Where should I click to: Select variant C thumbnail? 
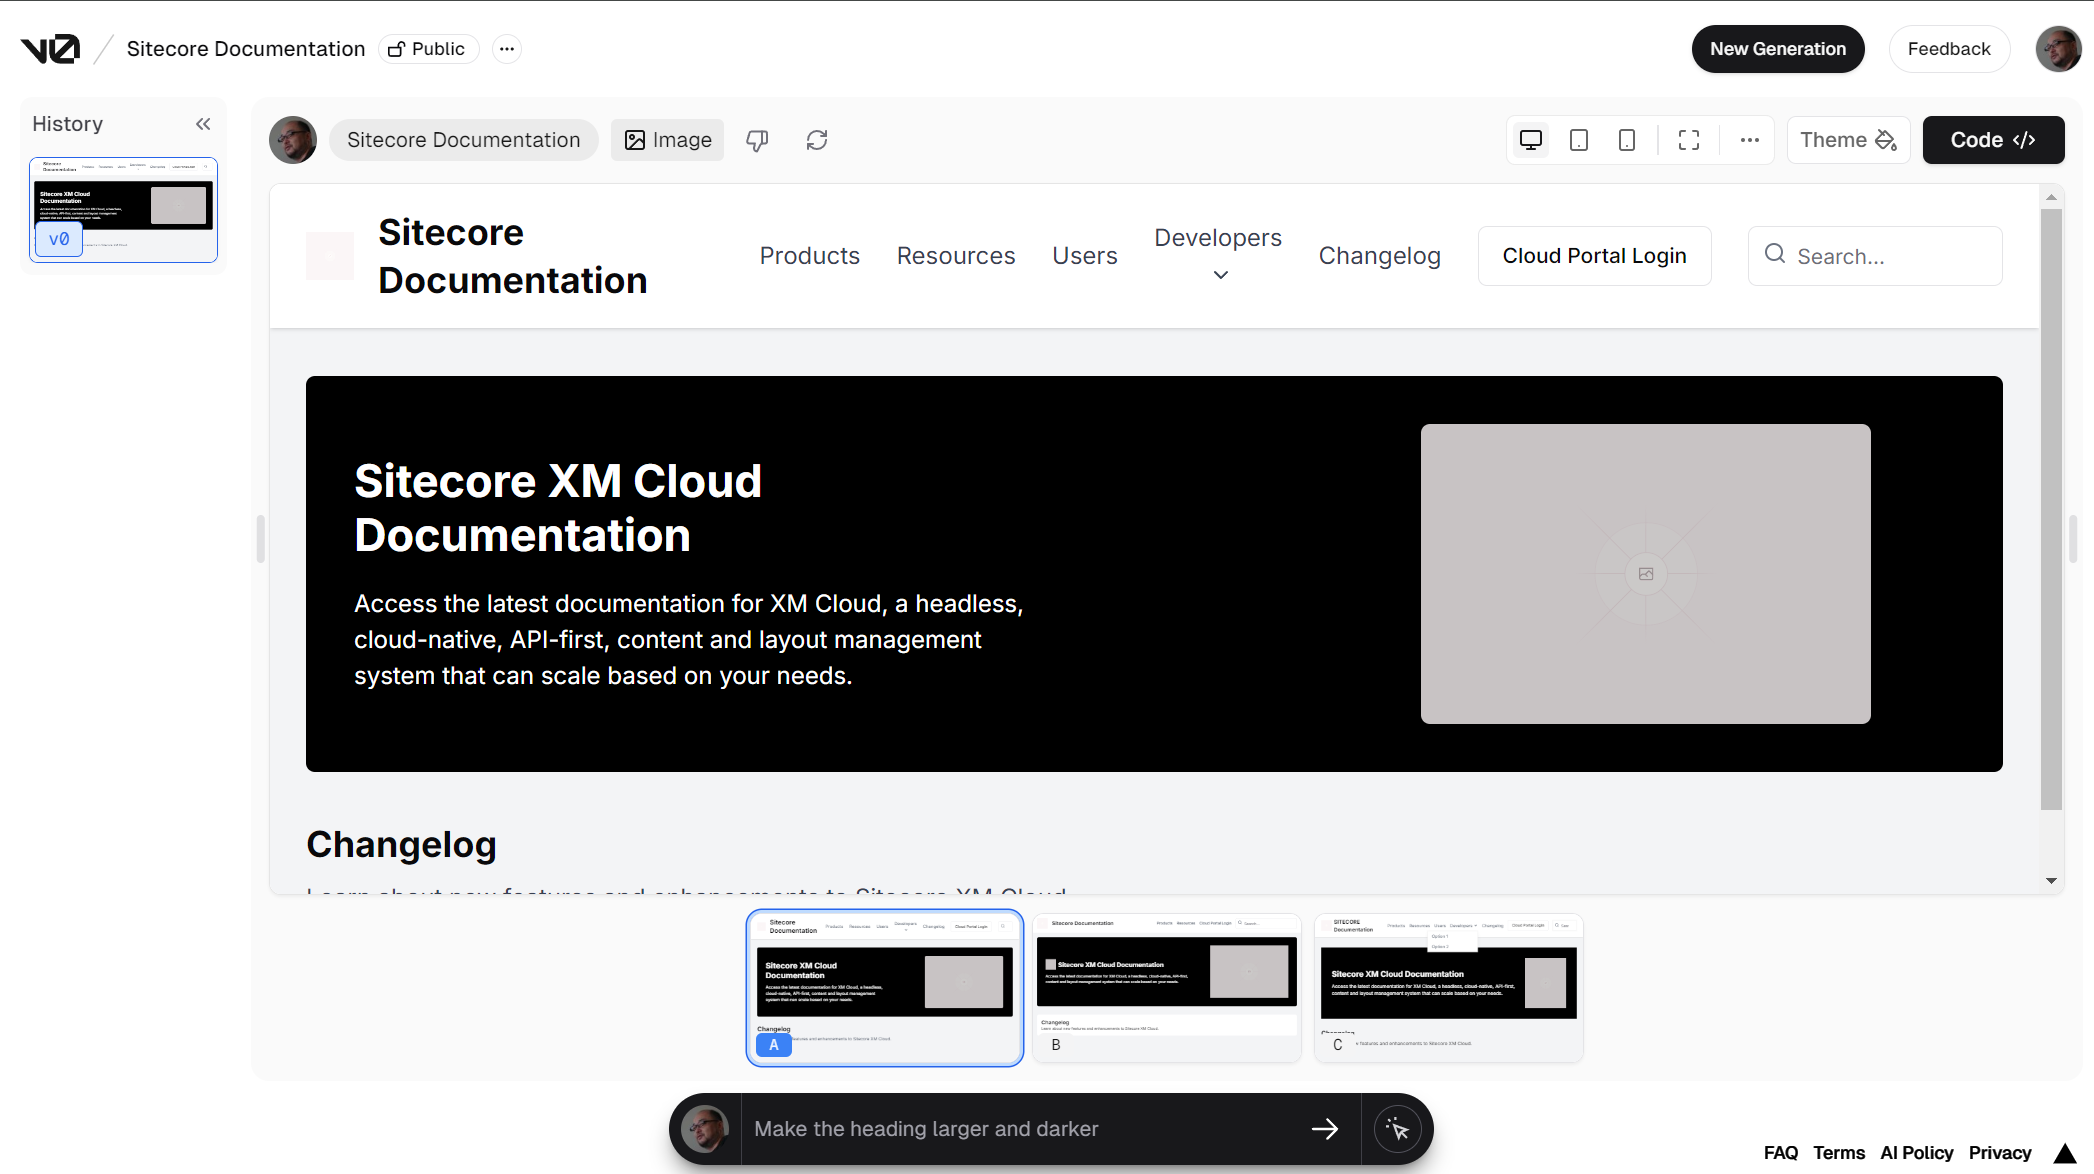point(1449,988)
